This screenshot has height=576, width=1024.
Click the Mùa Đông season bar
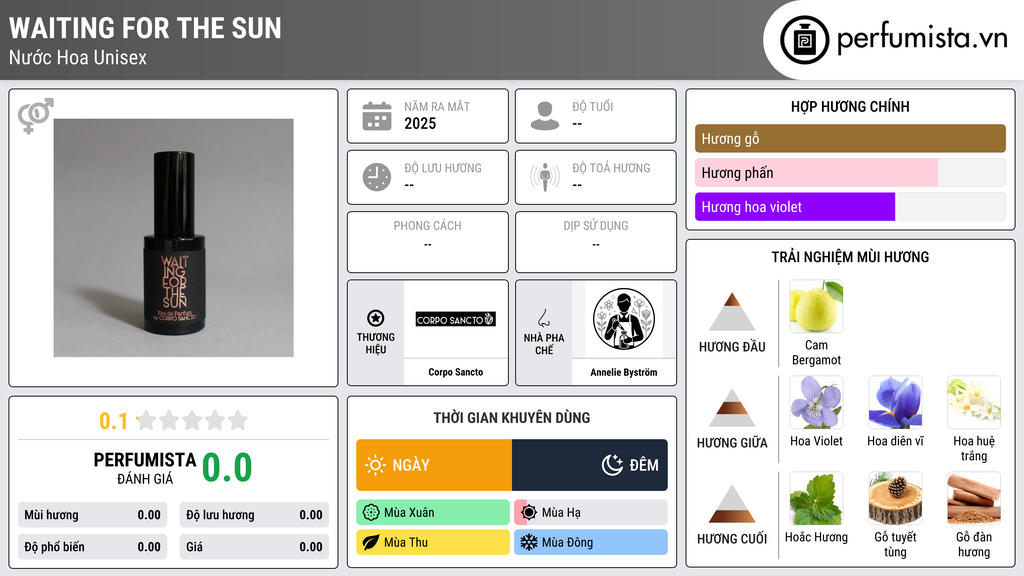tap(591, 542)
